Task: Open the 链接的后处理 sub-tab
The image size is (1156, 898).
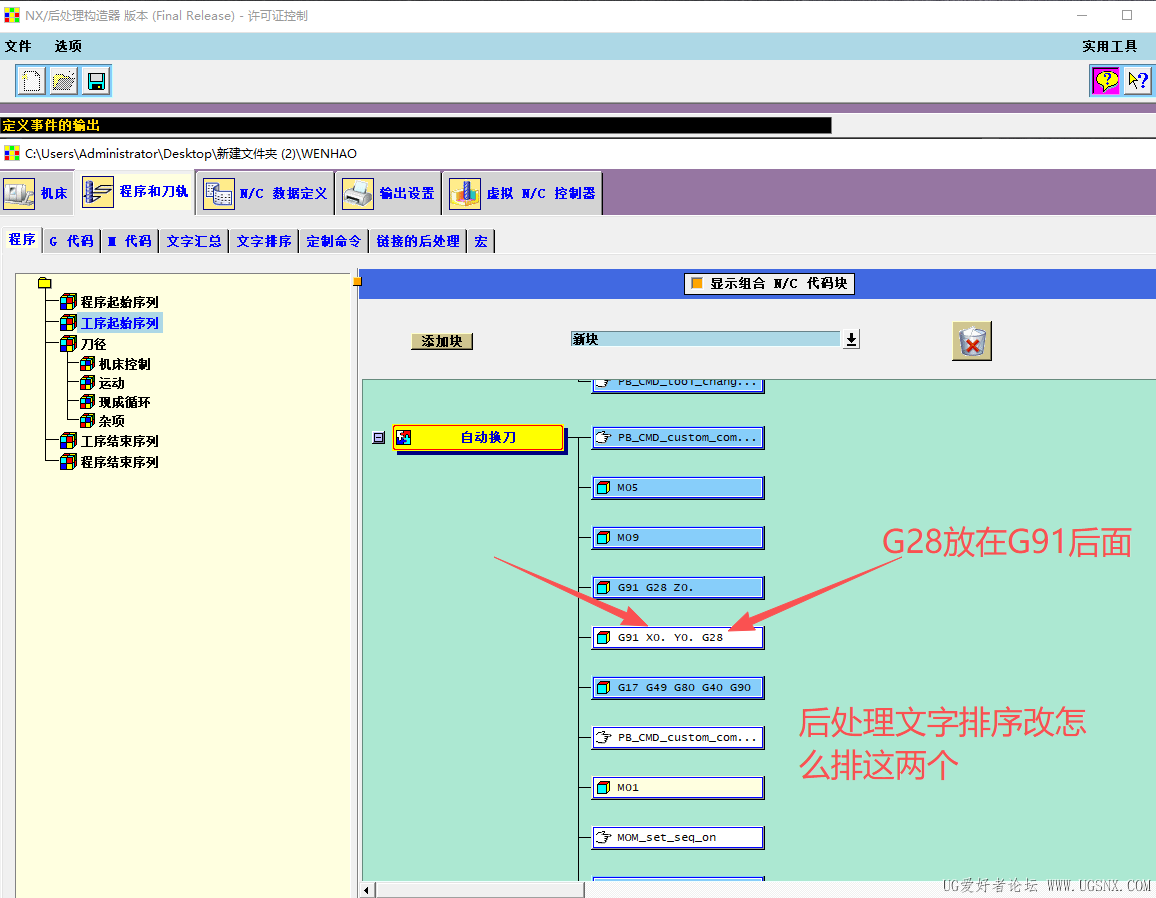Action: (x=418, y=241)
